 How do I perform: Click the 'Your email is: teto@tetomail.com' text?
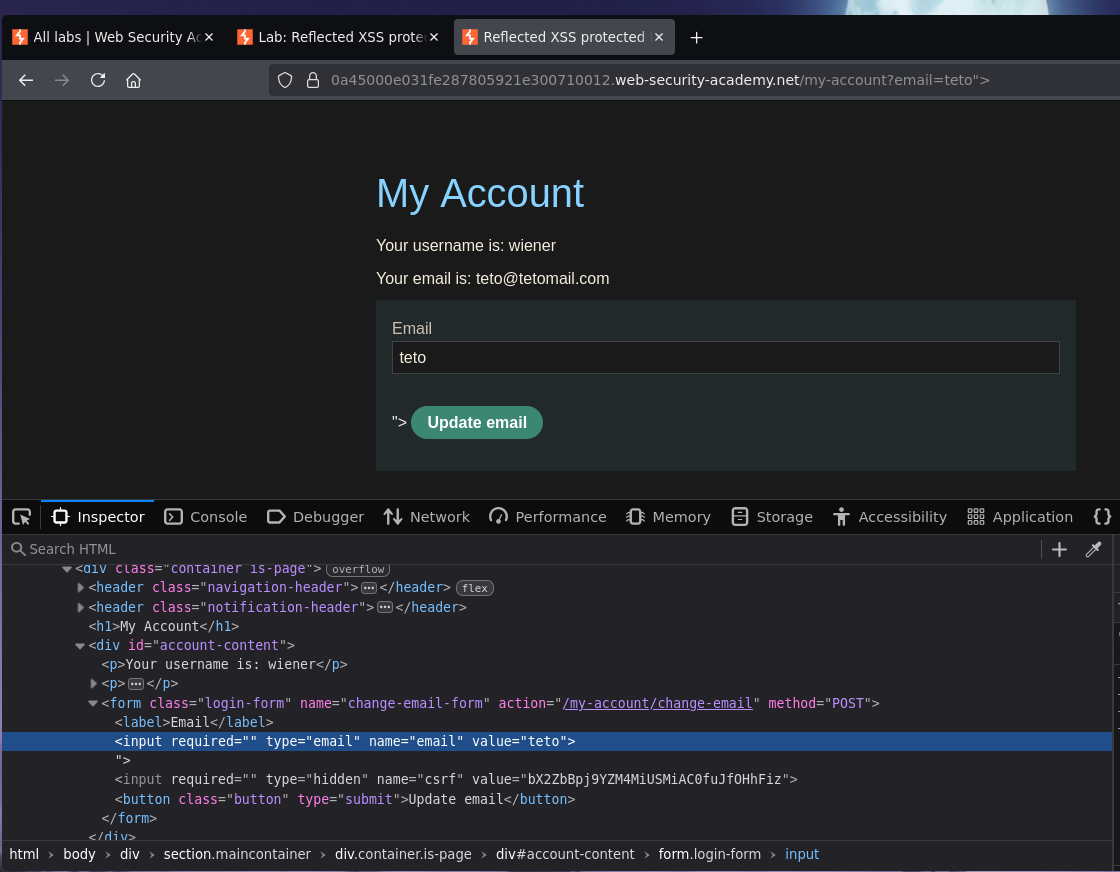point(492,279)
